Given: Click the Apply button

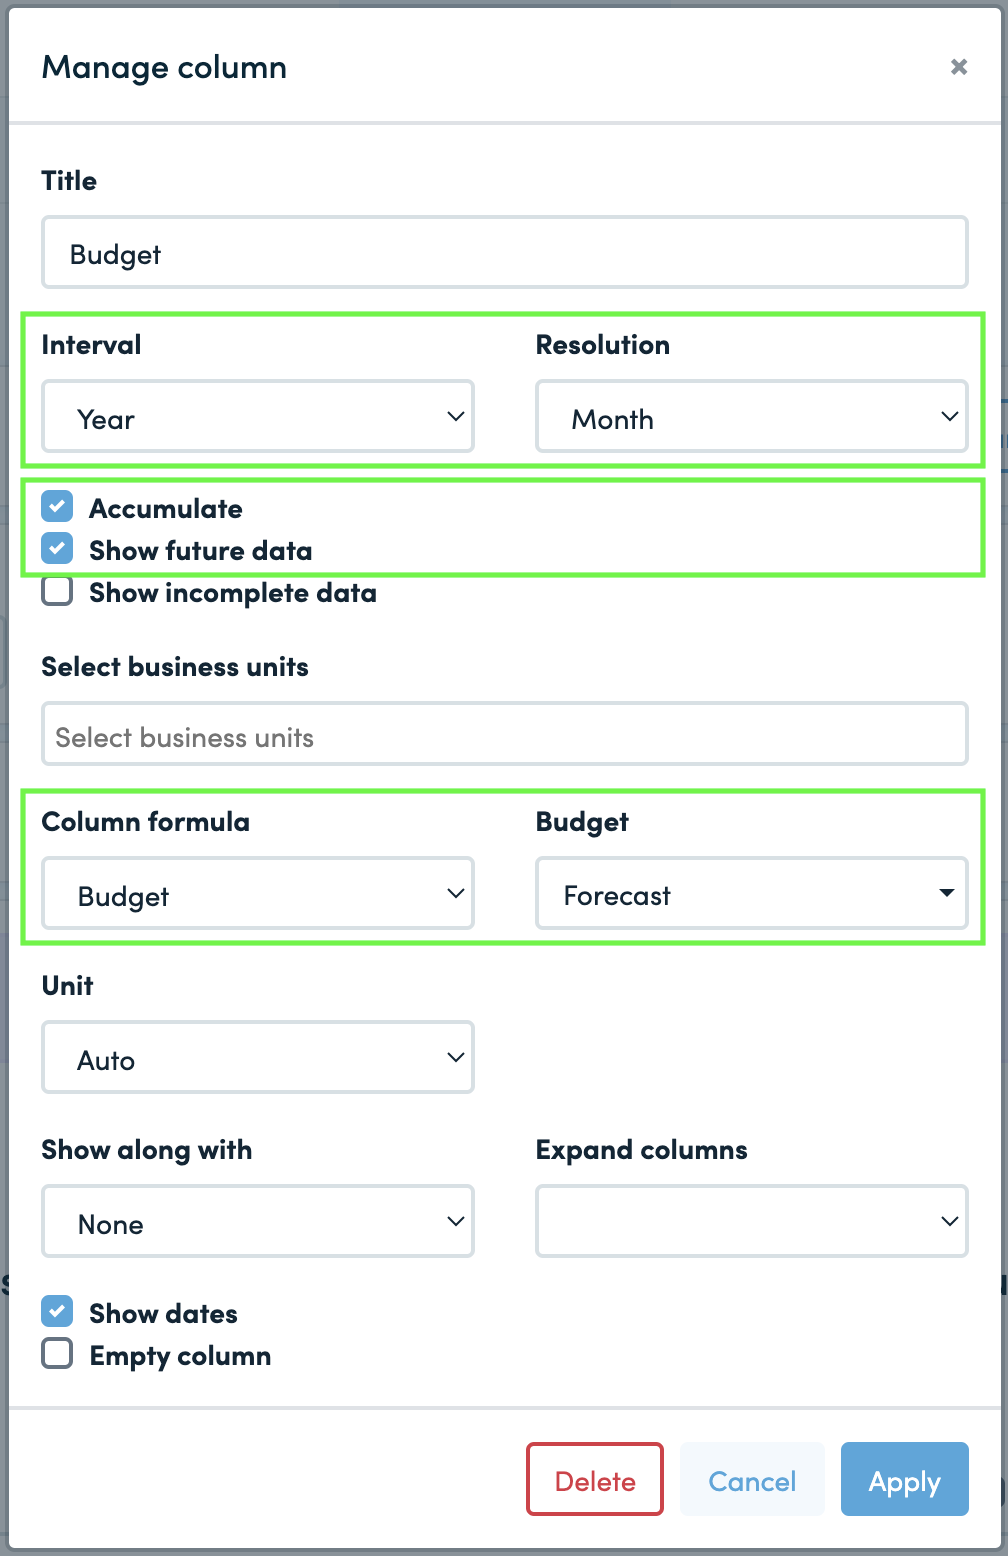Looking at the screenshot, I should coord(905,1479).
